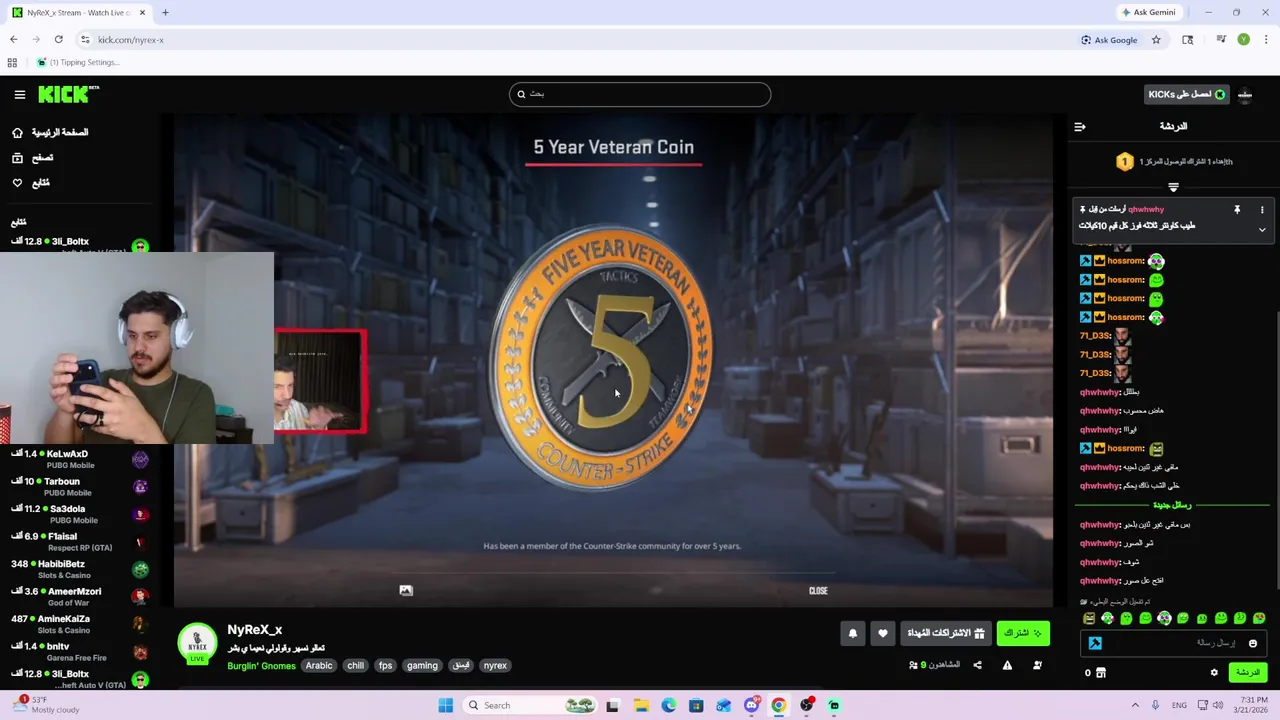The width and height of the screenshot is (1280, 720).
Task: Click Ask Google in the address bar
Action: [1109, 40]
